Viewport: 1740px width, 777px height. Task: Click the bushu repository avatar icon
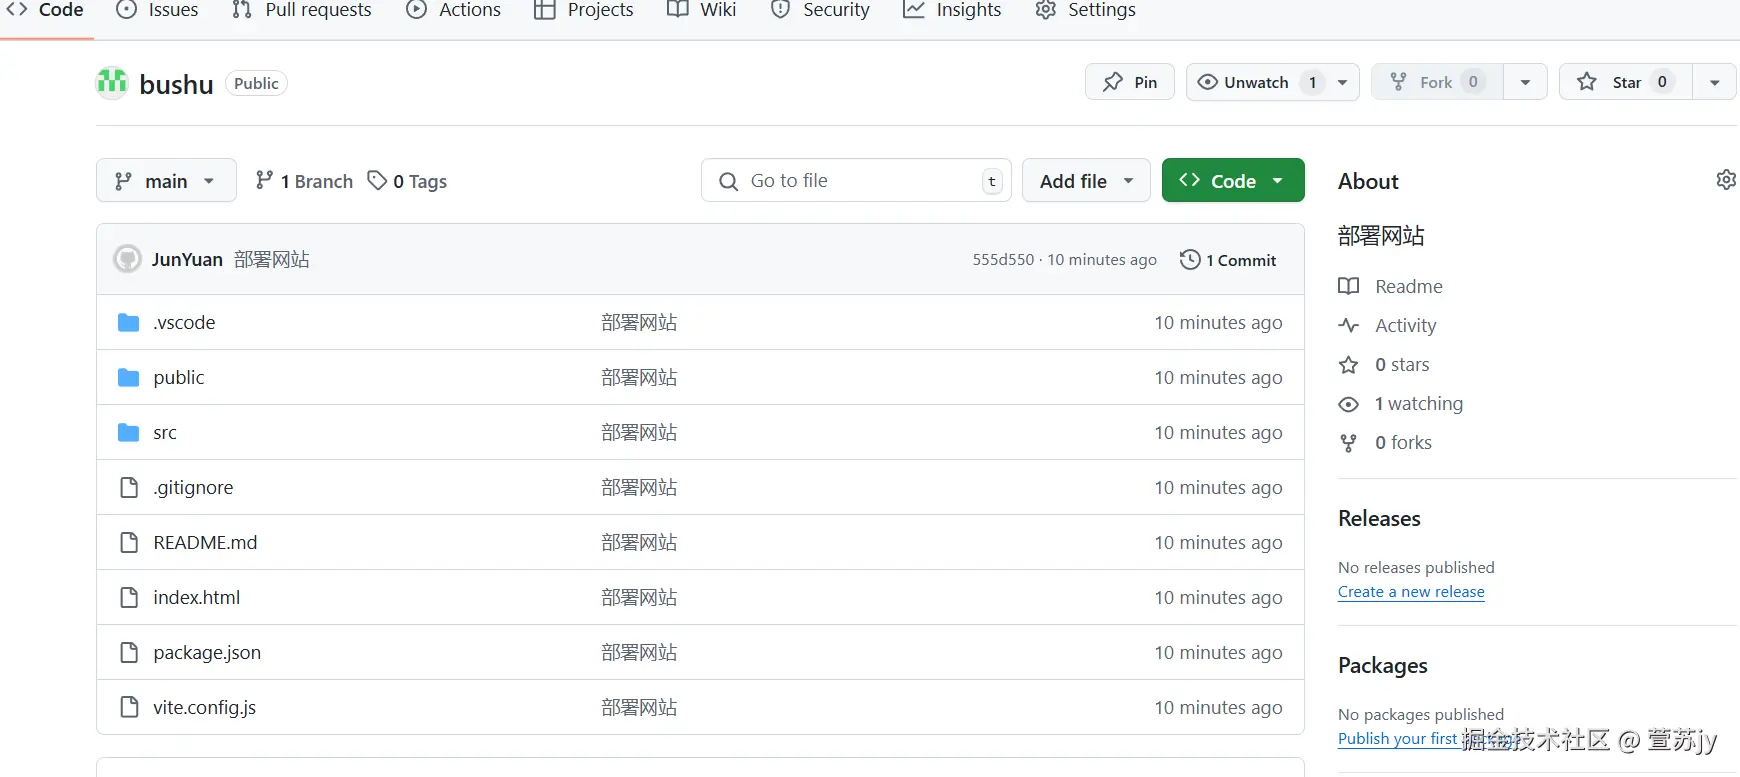click(x=112, y=83)
